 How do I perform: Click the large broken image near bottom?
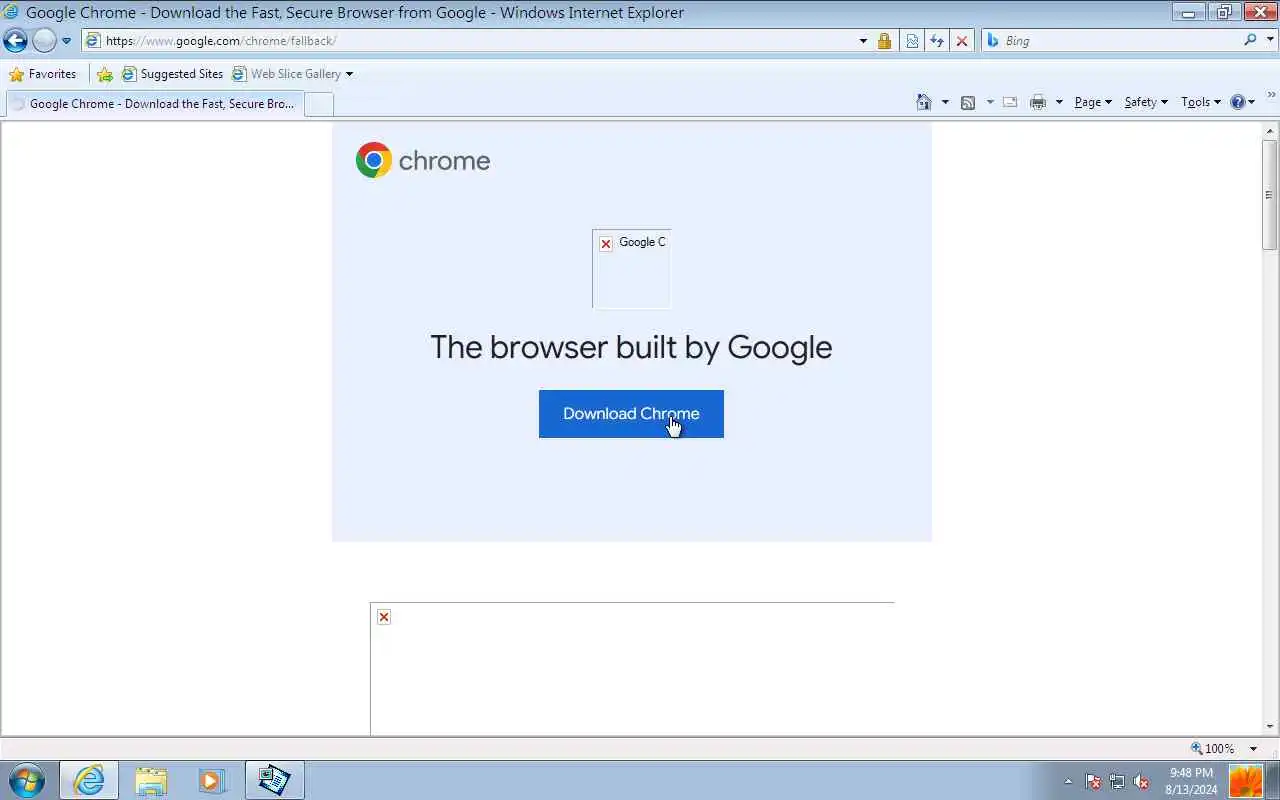point(632,669)
